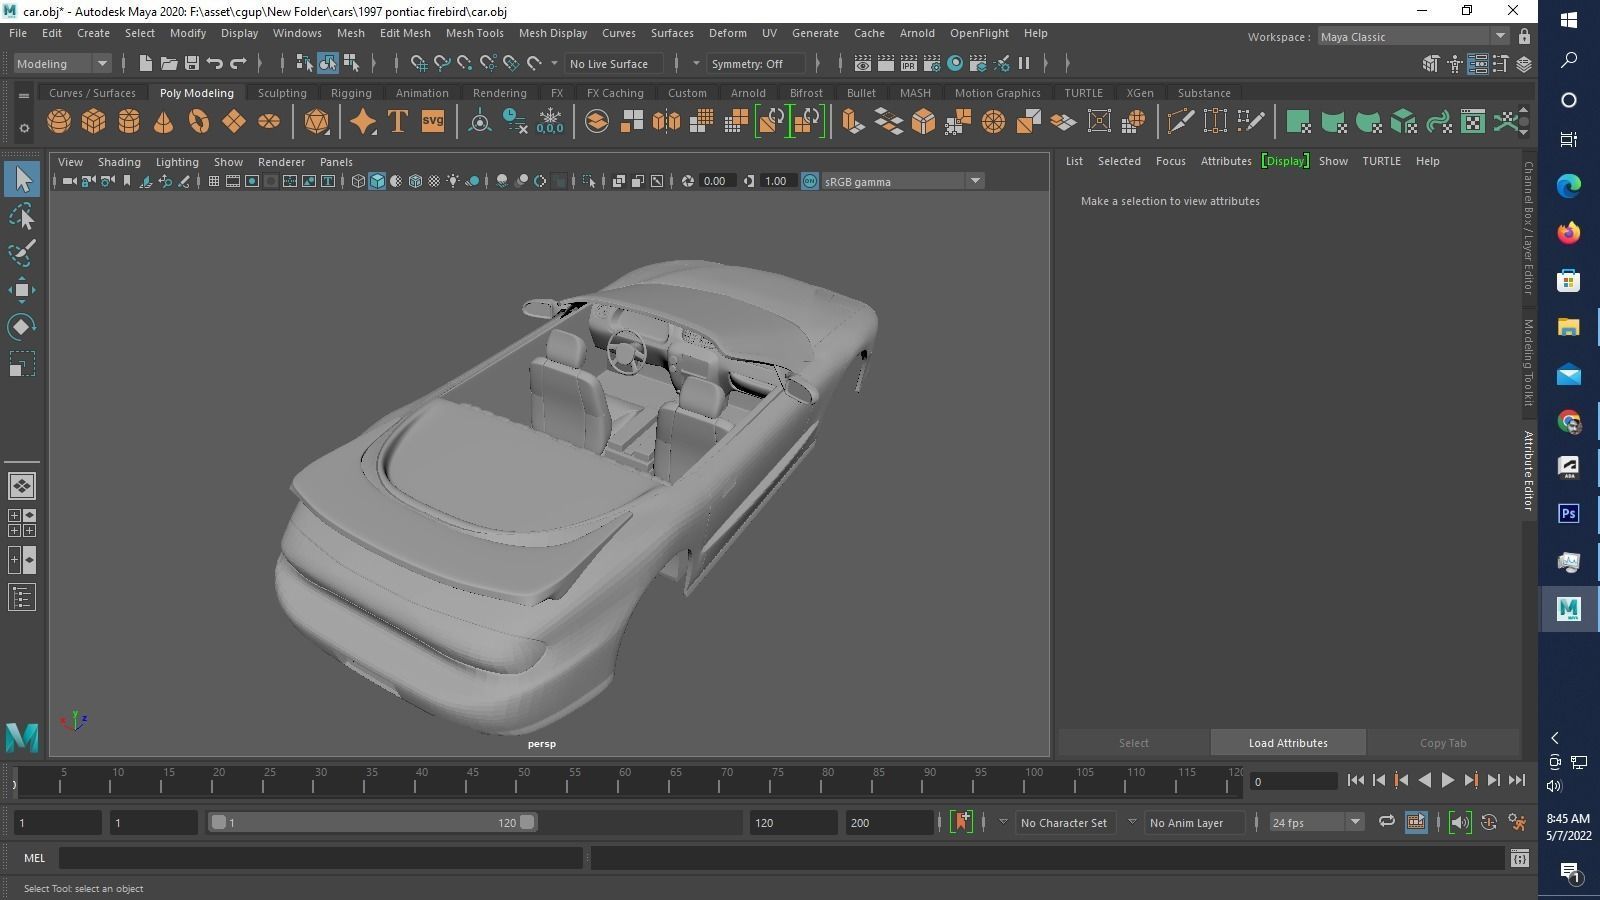The height and width of the screenshot is (900, 1600).
Task: Create polygon Type text (T icon)
Action: [x=397, y=122]
